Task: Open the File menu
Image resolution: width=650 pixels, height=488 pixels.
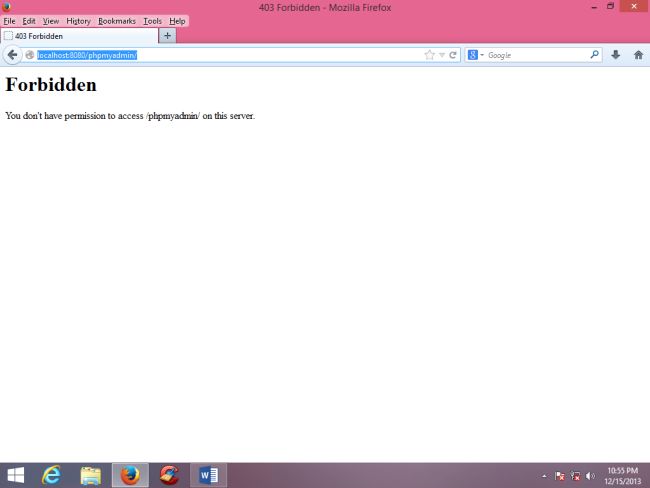Action: 9,21
